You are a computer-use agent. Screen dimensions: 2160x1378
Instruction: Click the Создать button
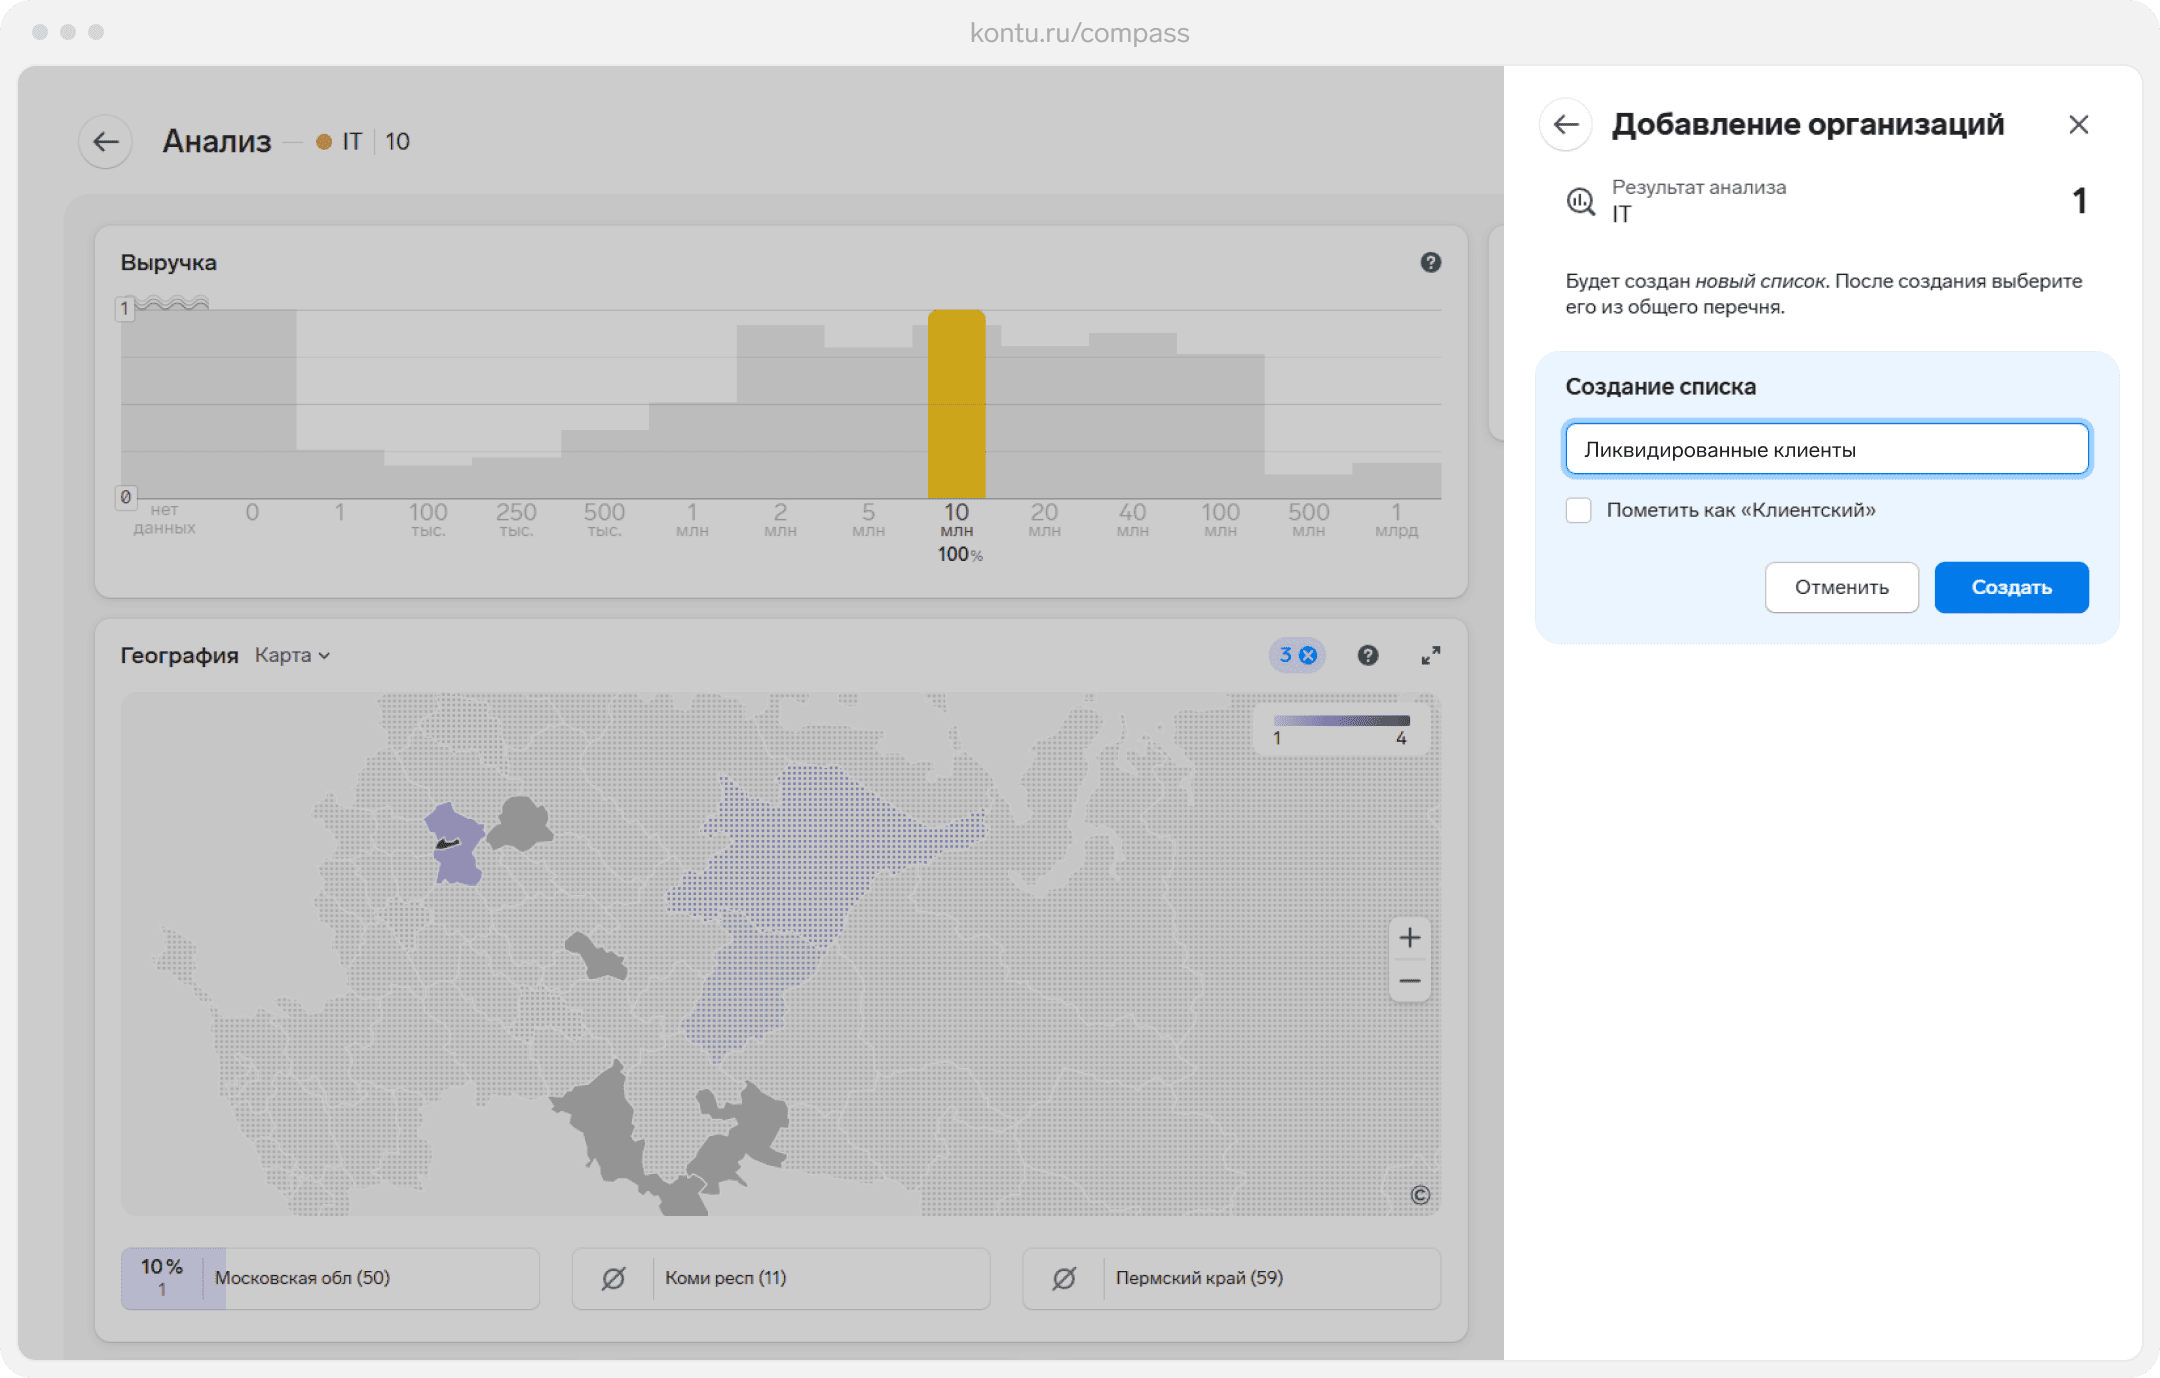(x=2011, y=587)
